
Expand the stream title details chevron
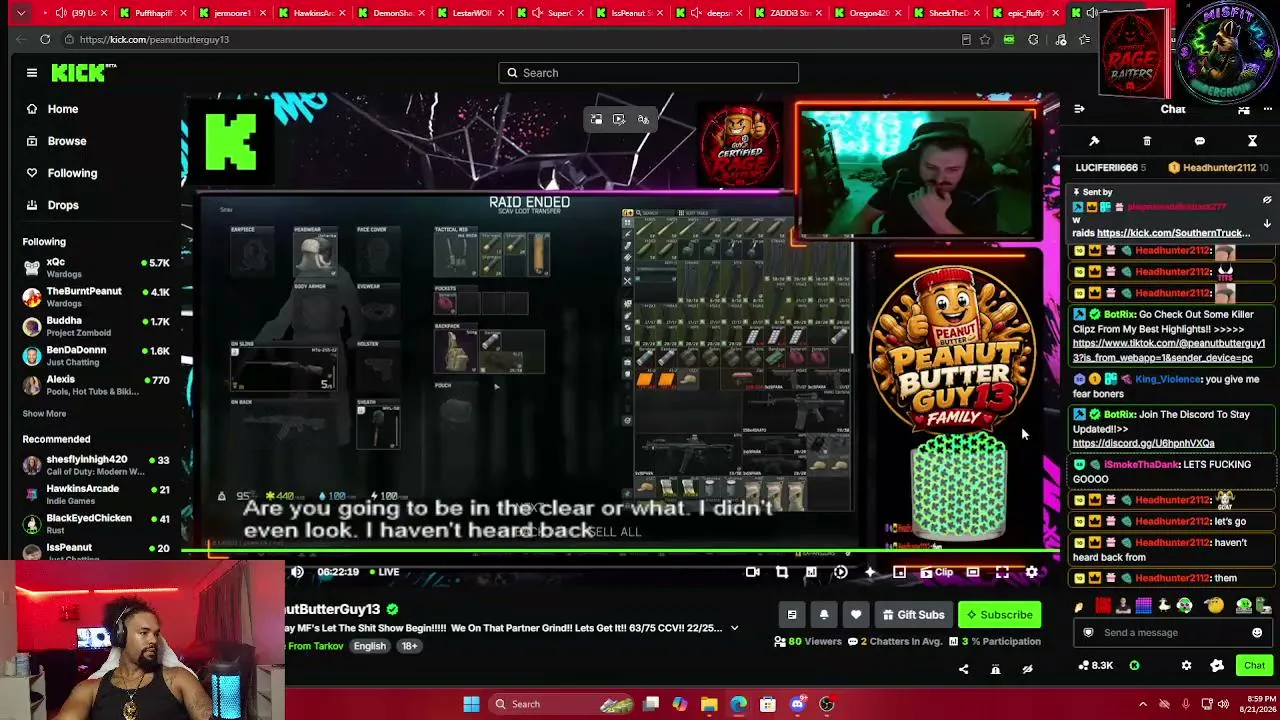coord(734,628)
